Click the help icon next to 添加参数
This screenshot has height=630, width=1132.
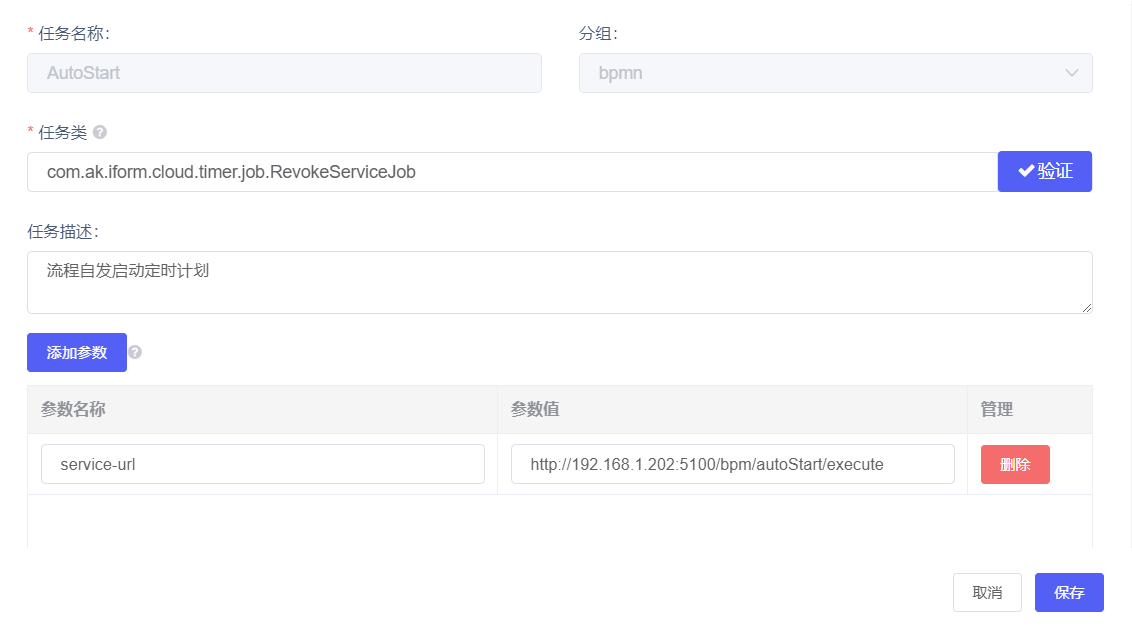(135, 352)
